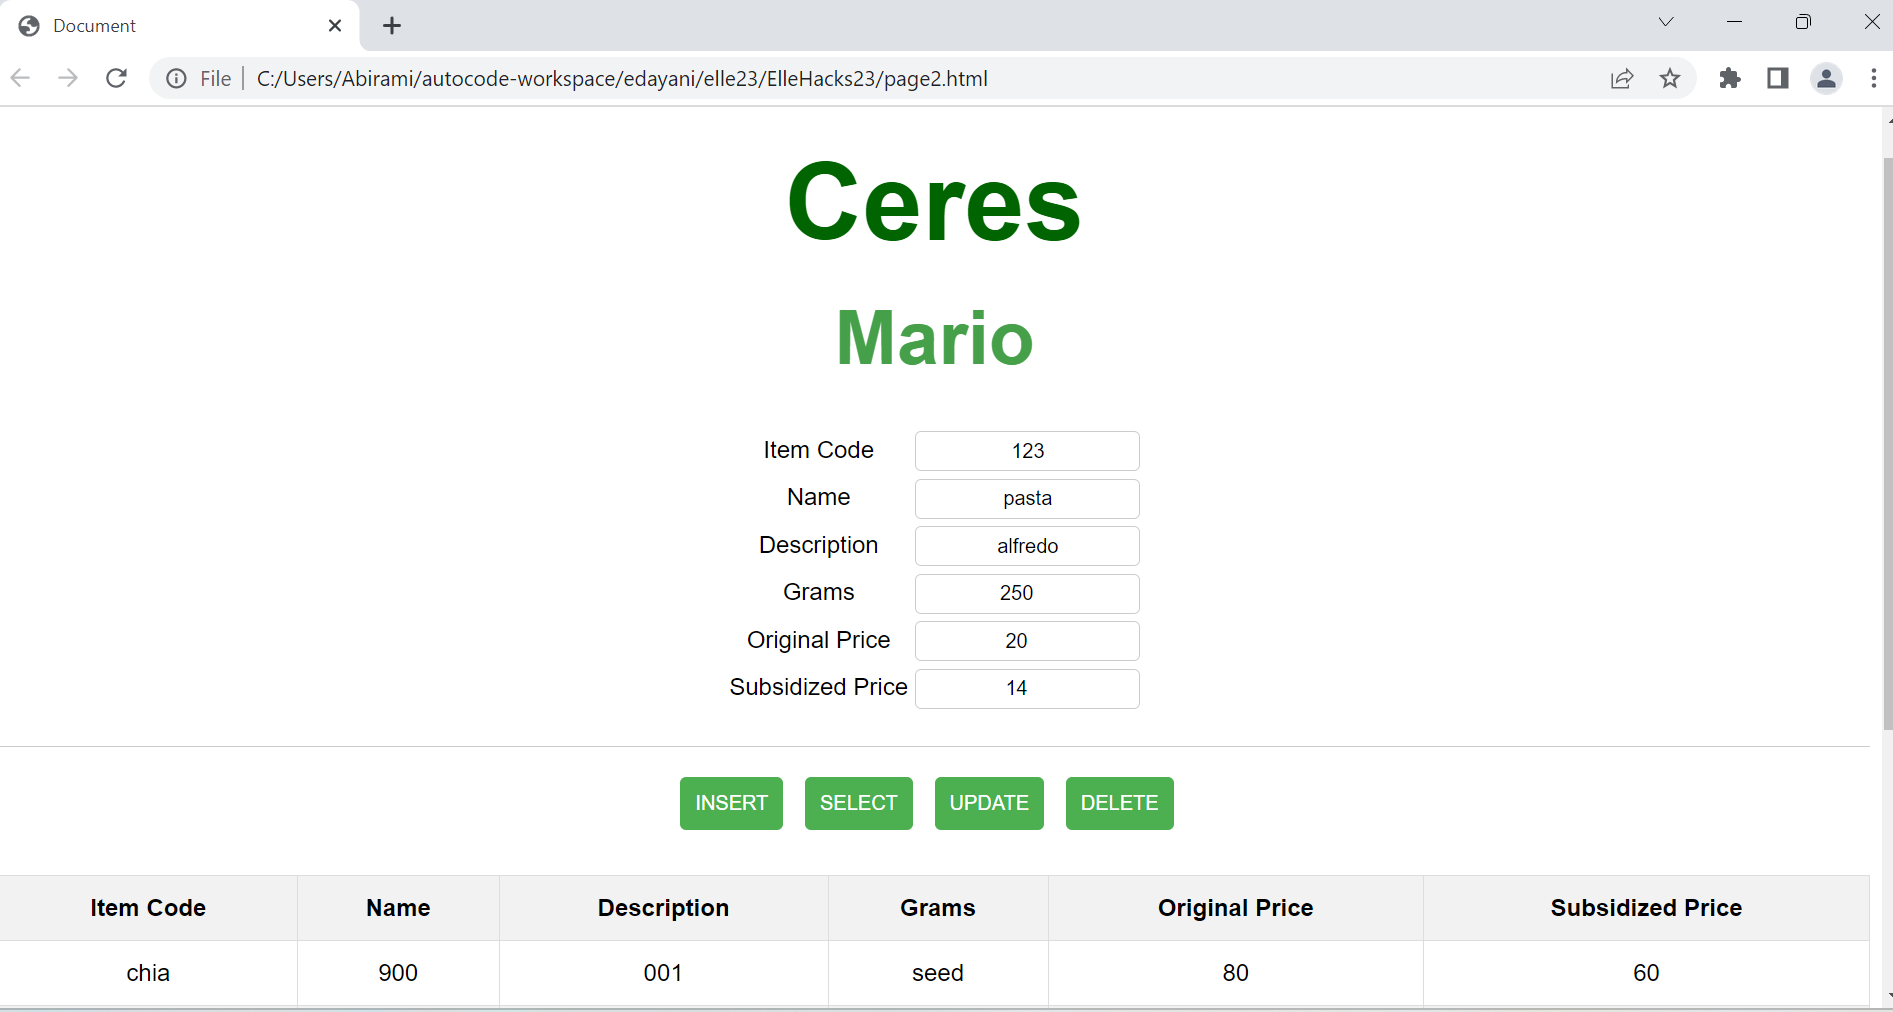The image size is (1893, 1012).
Task: Go back using the browser back arrow
Action: click(20, 78)
